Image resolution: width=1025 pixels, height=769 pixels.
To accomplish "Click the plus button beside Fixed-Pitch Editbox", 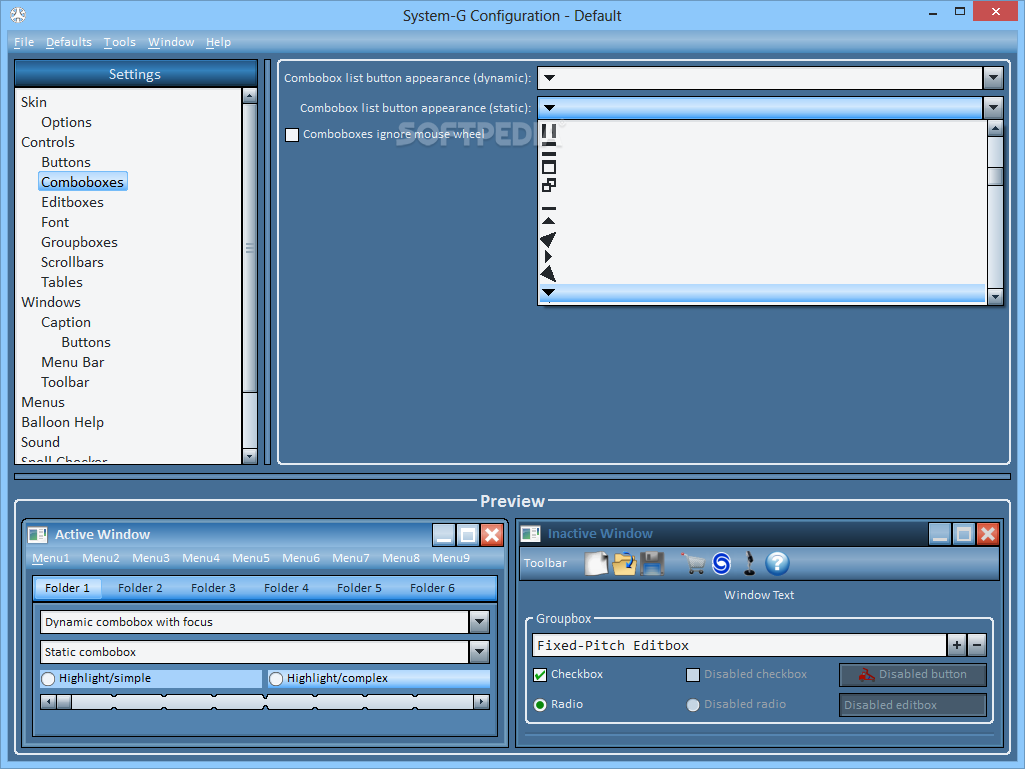I will [x=956, y=645].
